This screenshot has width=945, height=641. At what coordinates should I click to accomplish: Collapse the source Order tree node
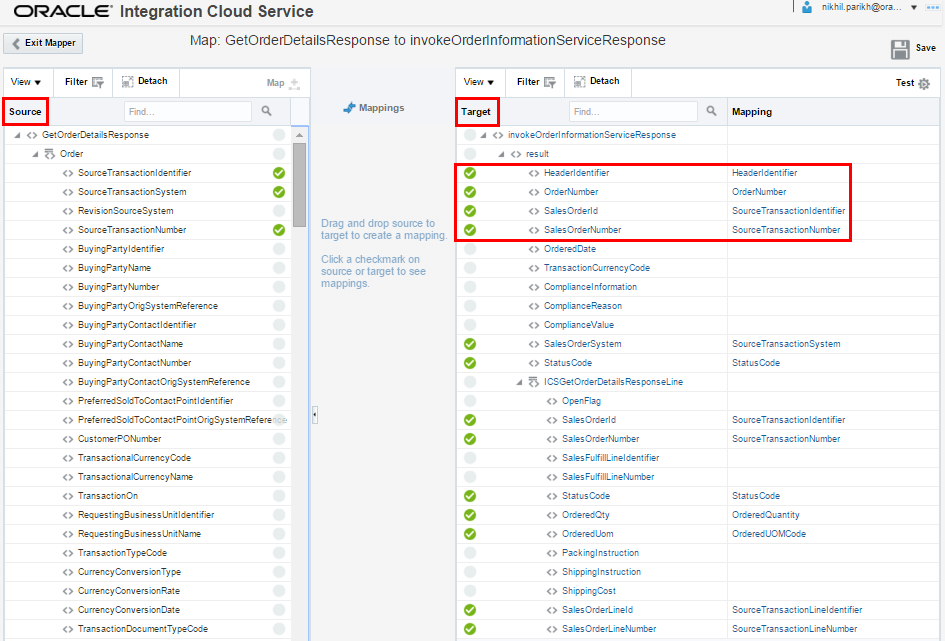(x=35, y=154)
